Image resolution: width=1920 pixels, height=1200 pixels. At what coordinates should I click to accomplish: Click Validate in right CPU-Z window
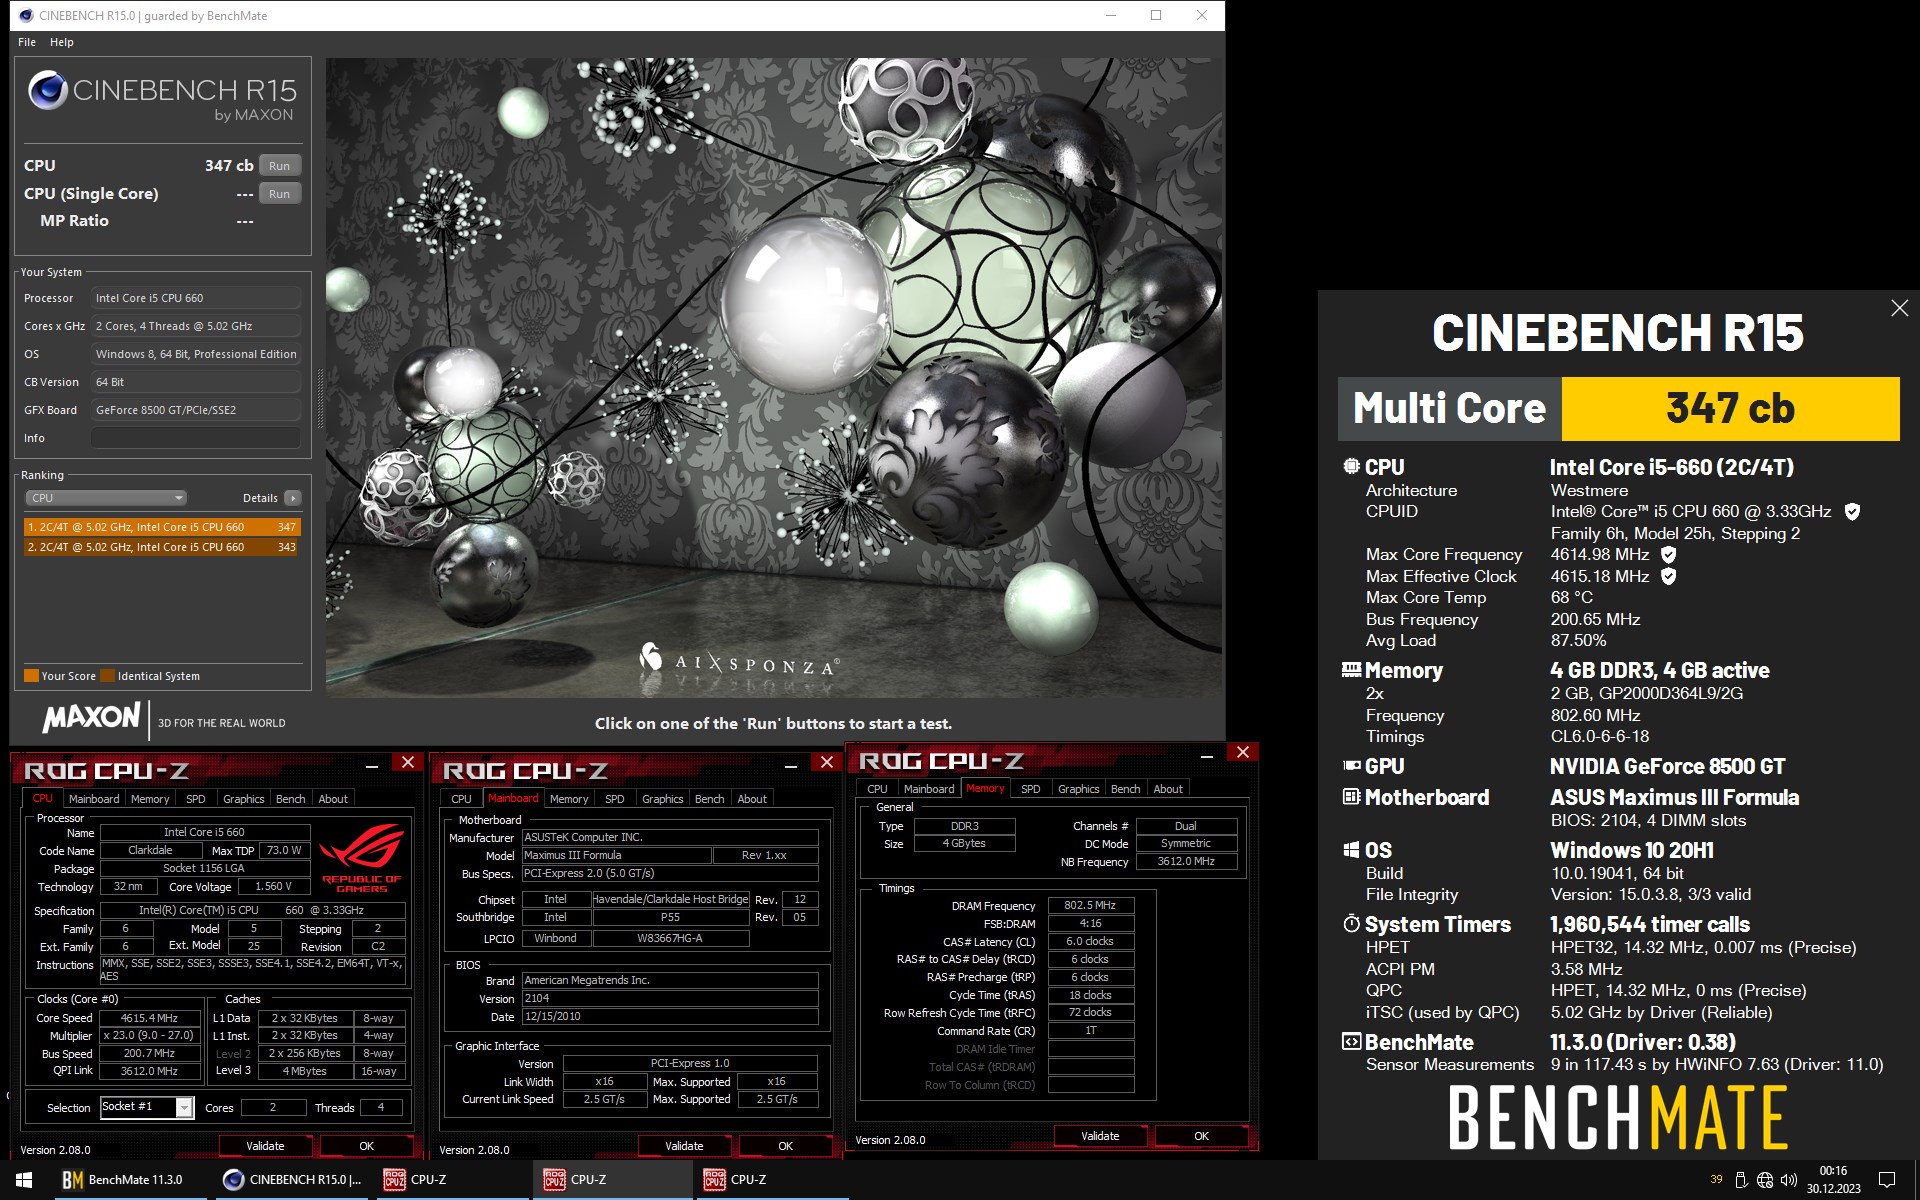click(1100, 1136)
